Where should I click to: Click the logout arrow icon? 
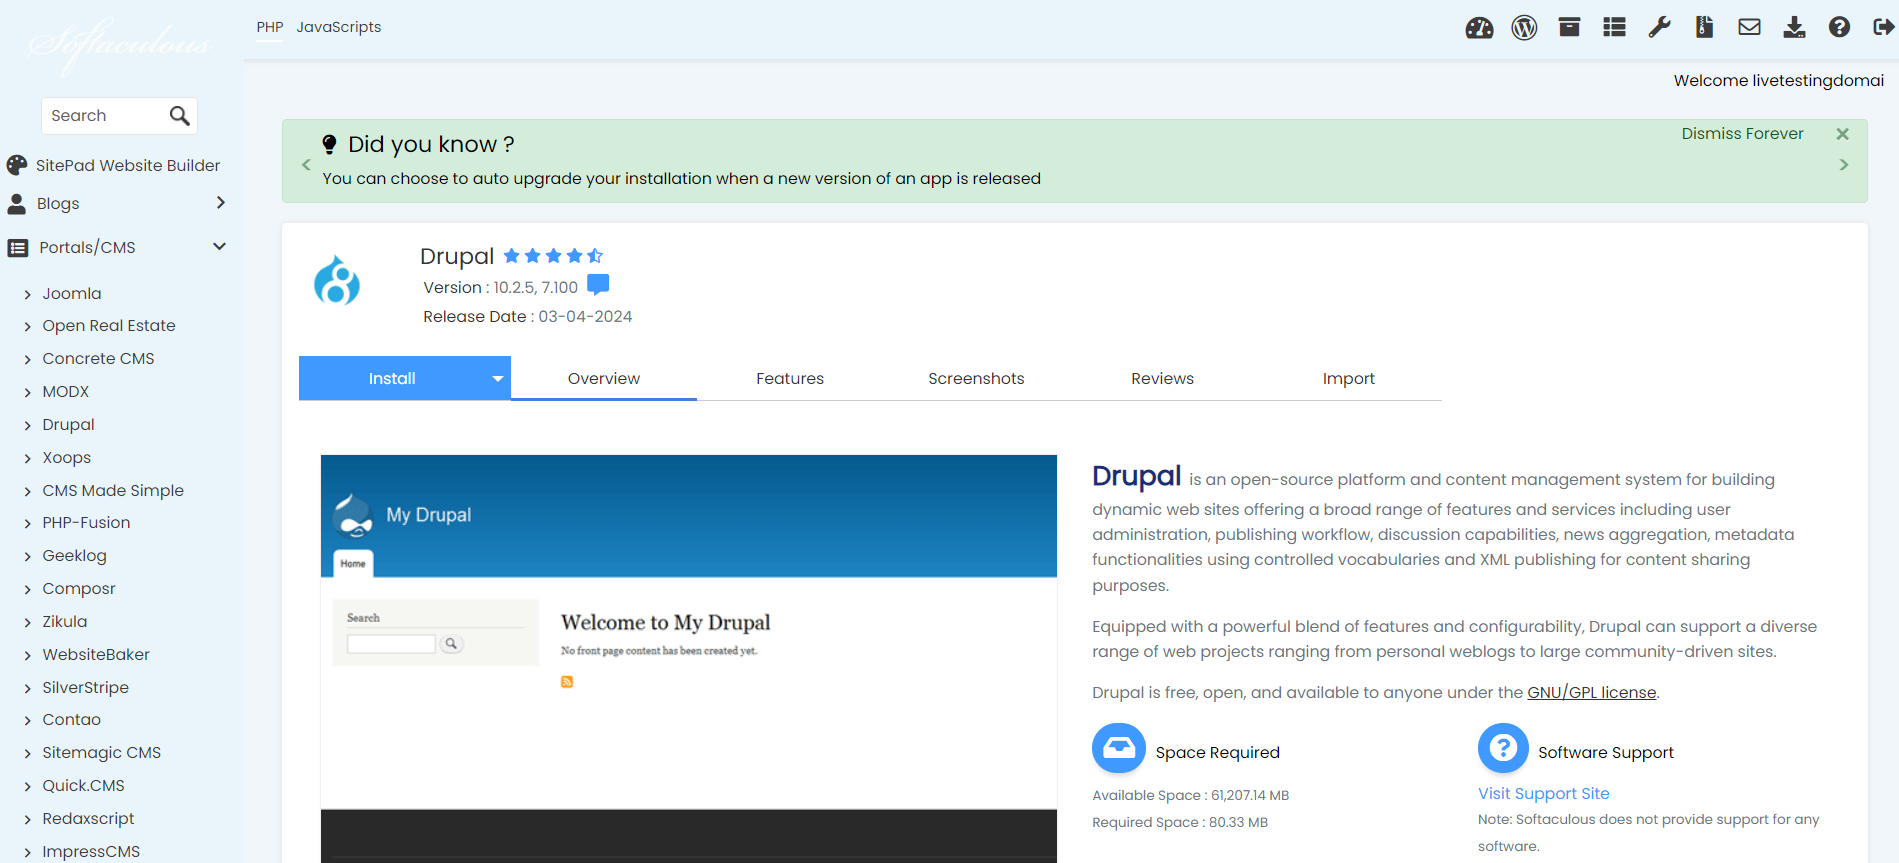pos(1884,27)
